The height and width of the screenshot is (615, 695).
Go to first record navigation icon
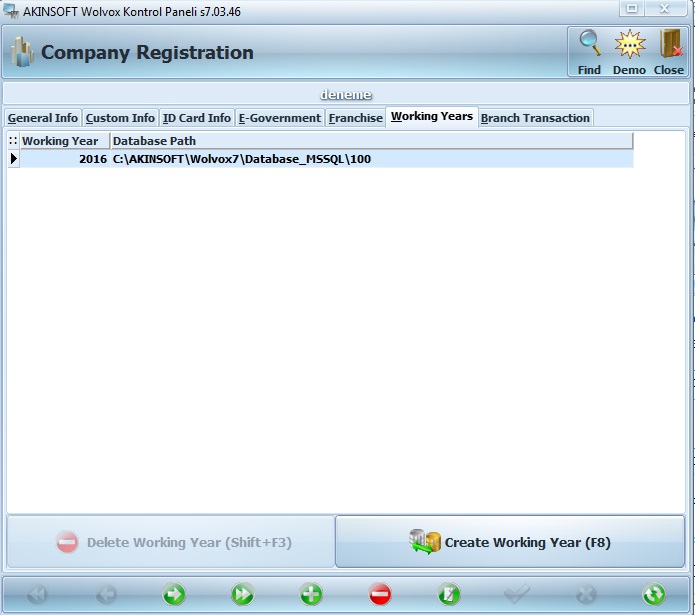tap(37, 594)
